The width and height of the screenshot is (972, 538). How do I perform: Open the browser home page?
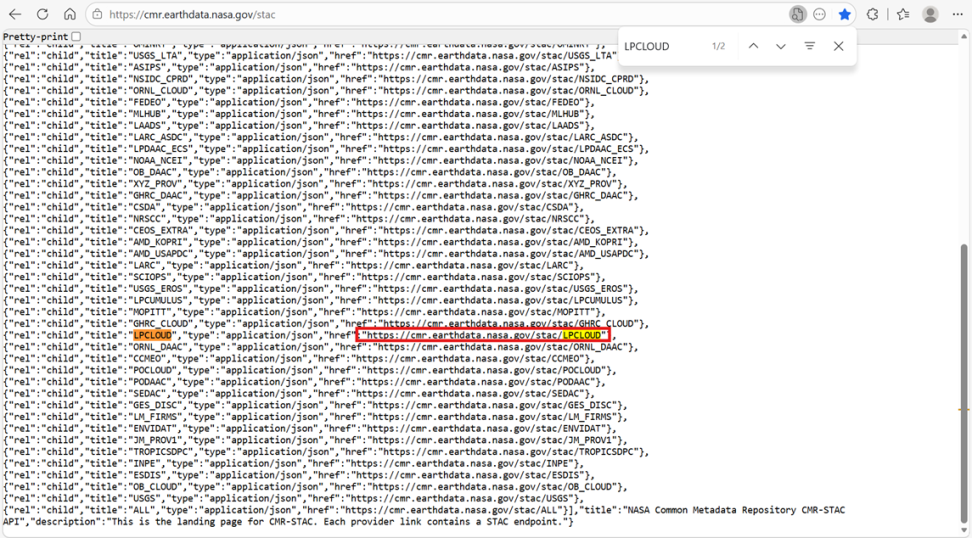(70, 14)
